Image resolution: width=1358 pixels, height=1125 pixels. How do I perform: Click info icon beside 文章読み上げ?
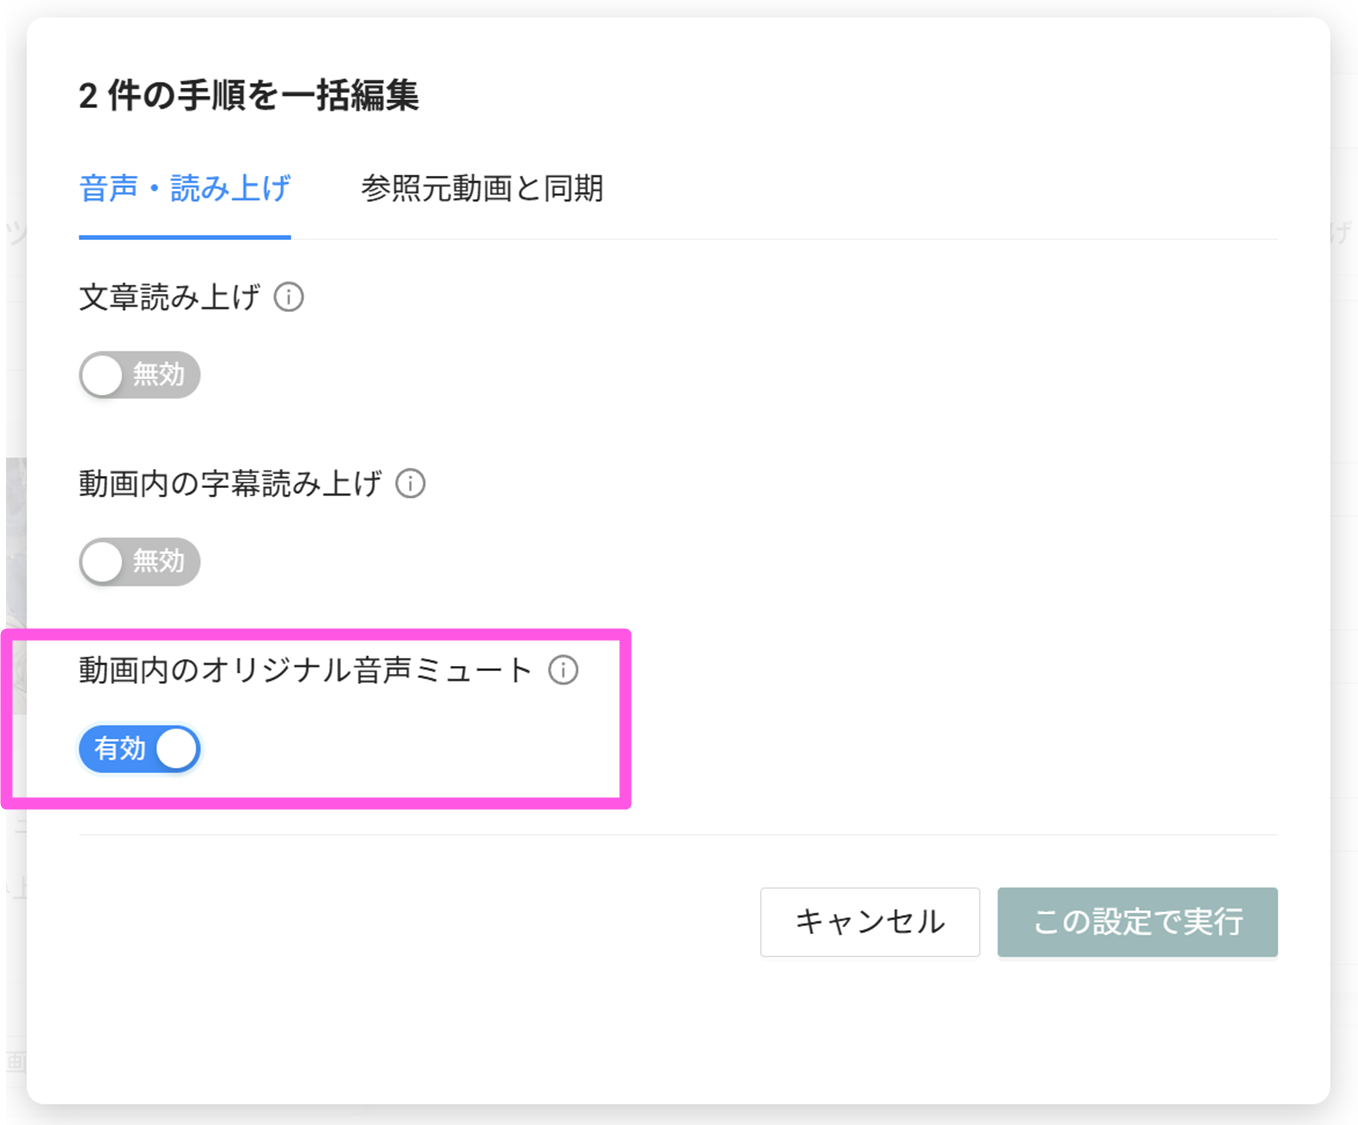pos(289,297)
